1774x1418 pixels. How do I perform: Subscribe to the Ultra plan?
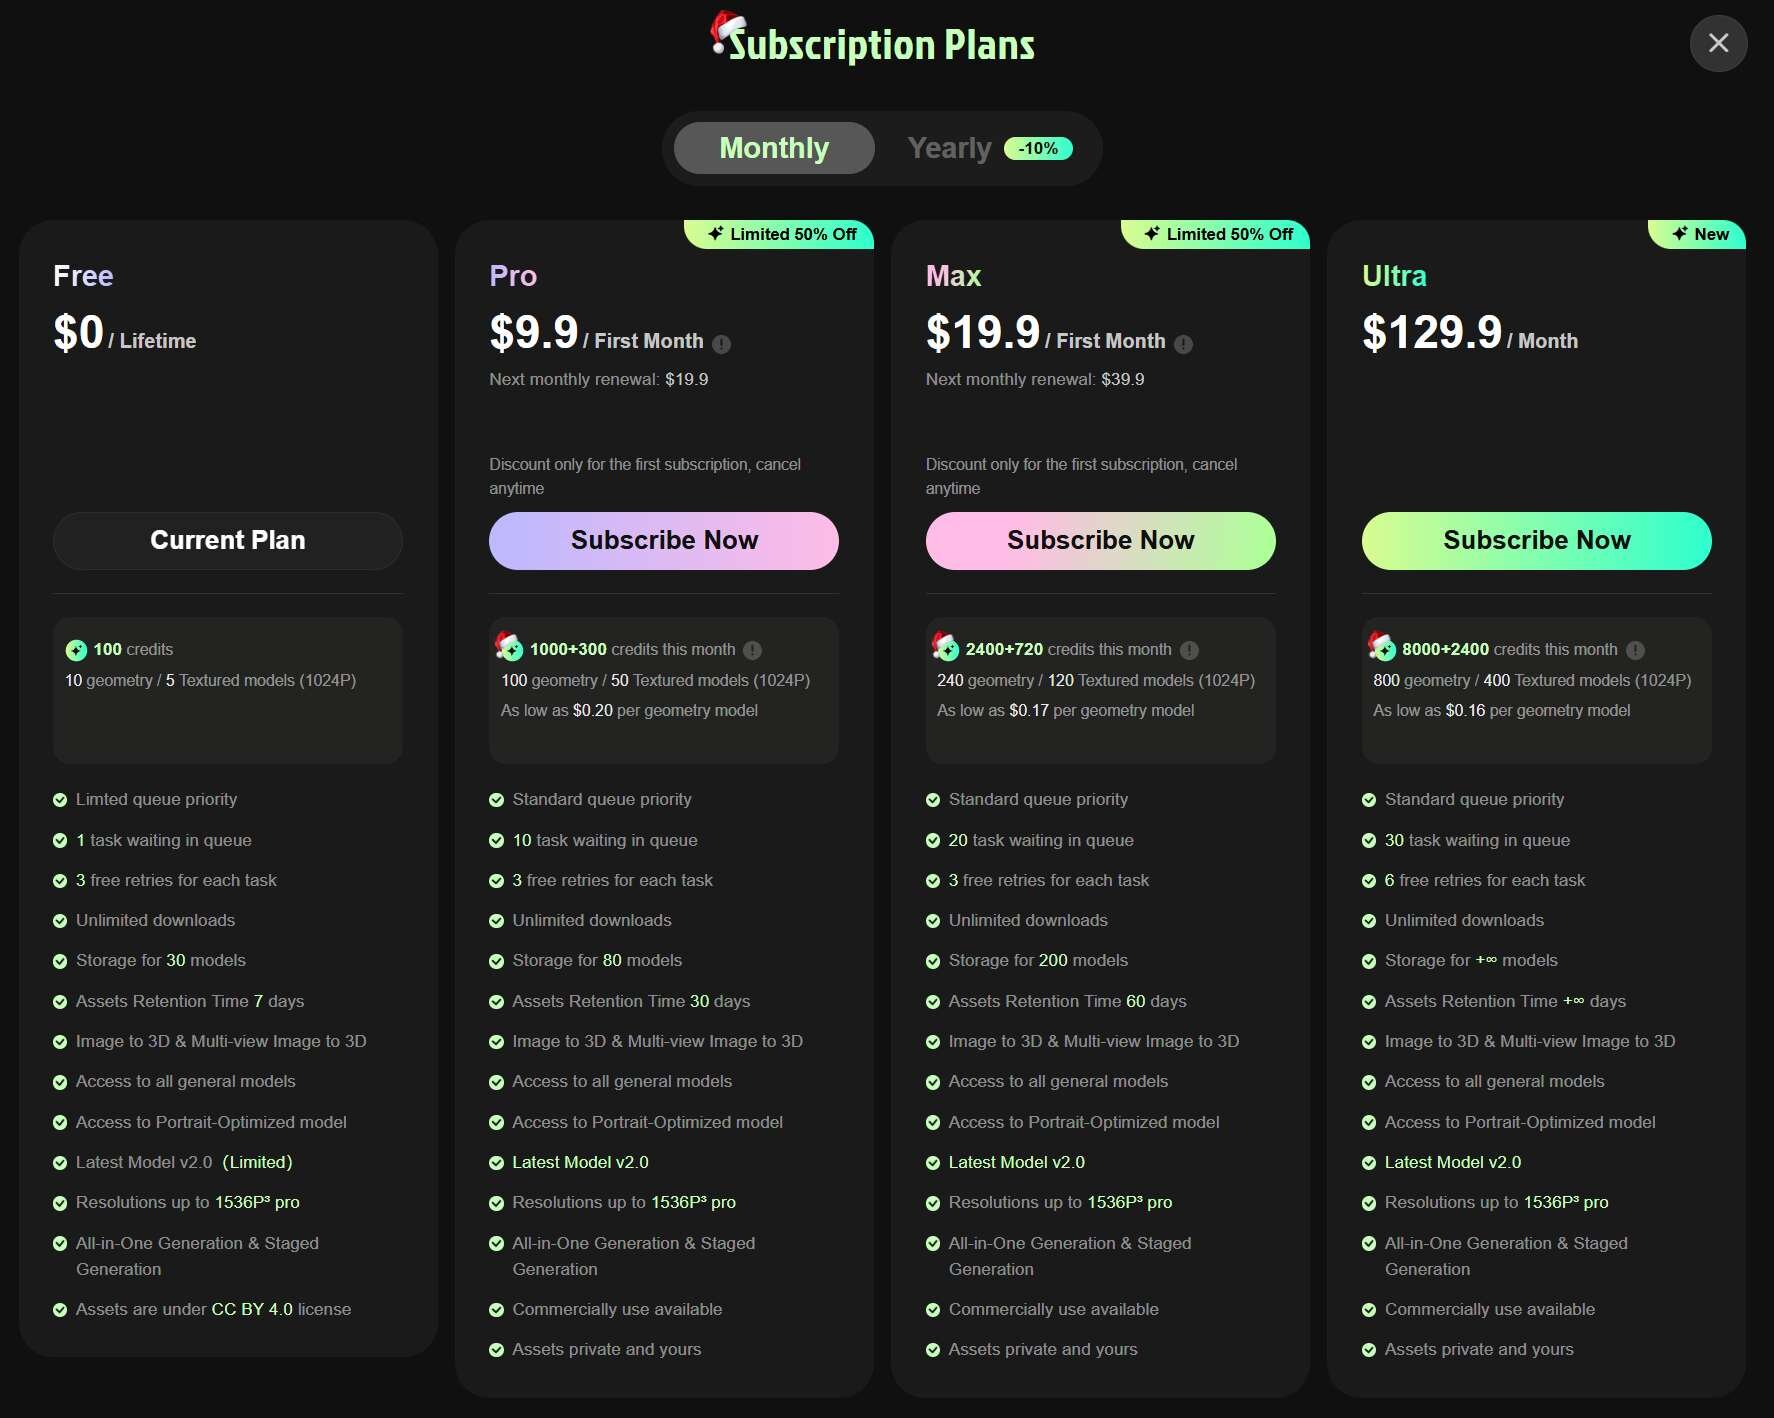[x=1536, y=541]
